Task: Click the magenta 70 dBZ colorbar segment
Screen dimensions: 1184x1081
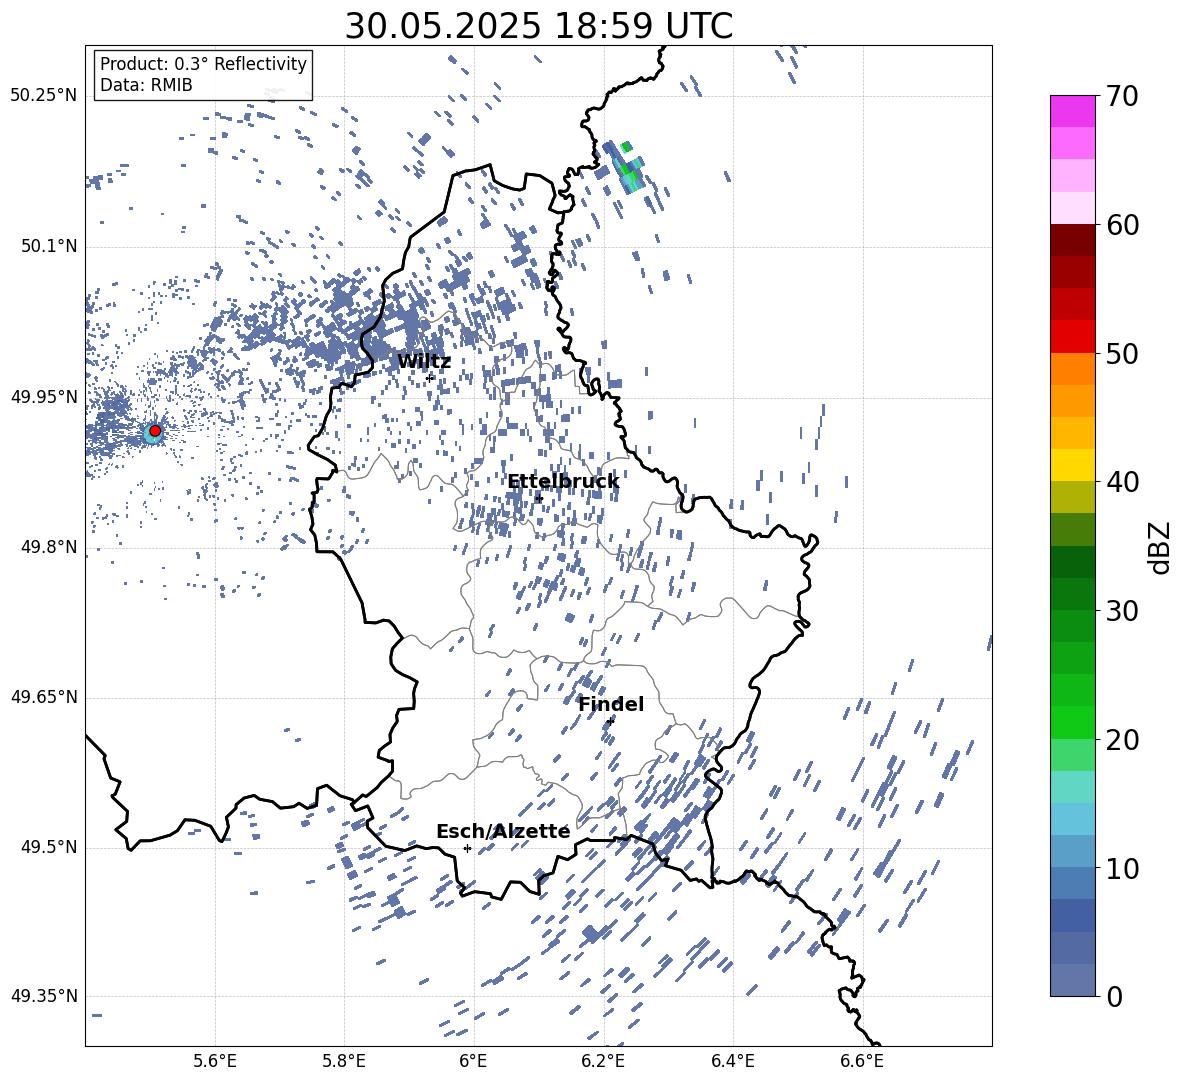Action: click(1072, 111)
